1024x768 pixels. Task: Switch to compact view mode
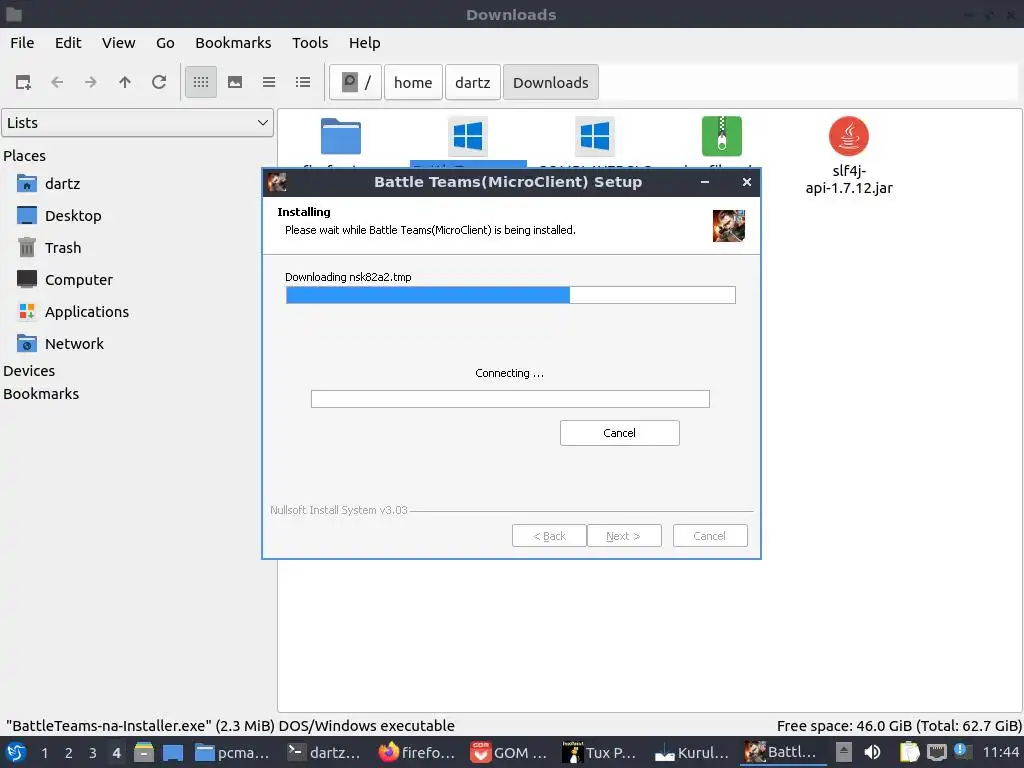[x=269, y=82]
